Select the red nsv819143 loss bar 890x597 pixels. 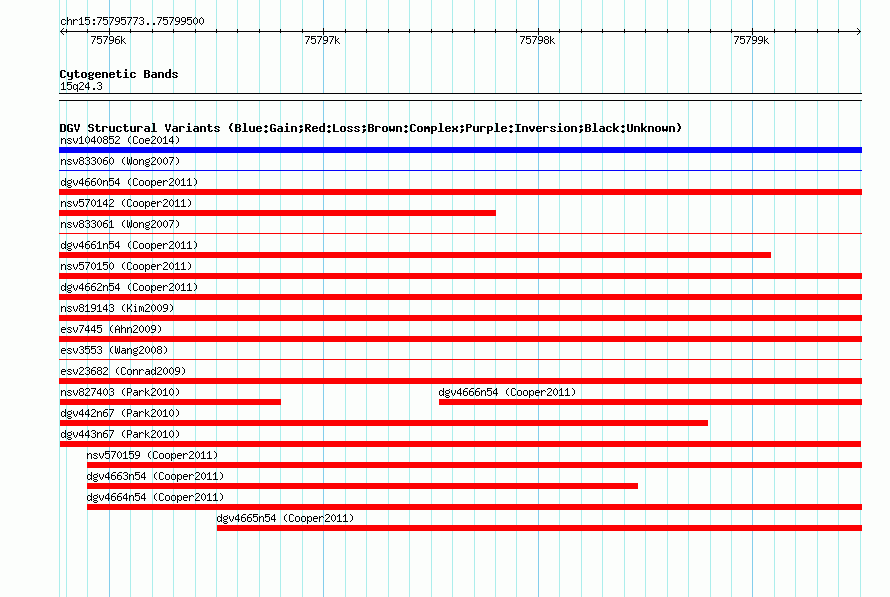(x=460, y=318)
